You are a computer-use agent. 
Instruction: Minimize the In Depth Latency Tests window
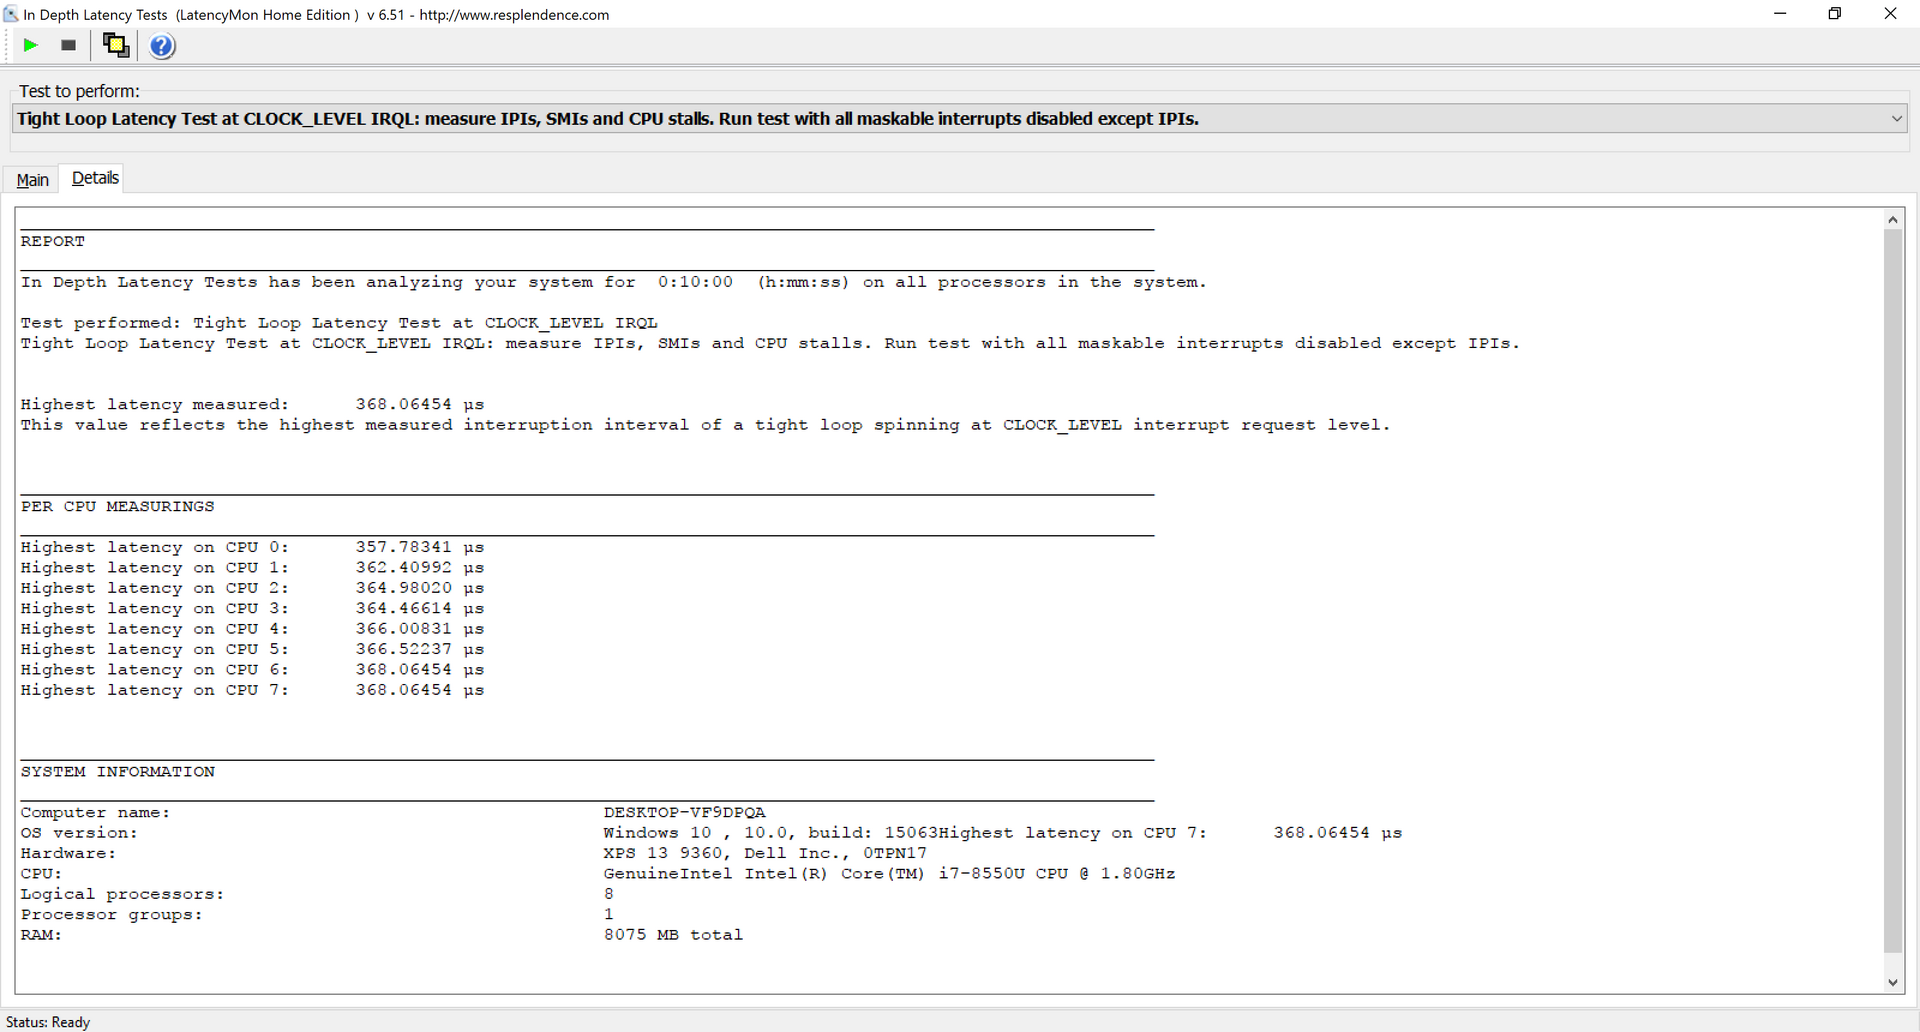tap(1780, 14)
